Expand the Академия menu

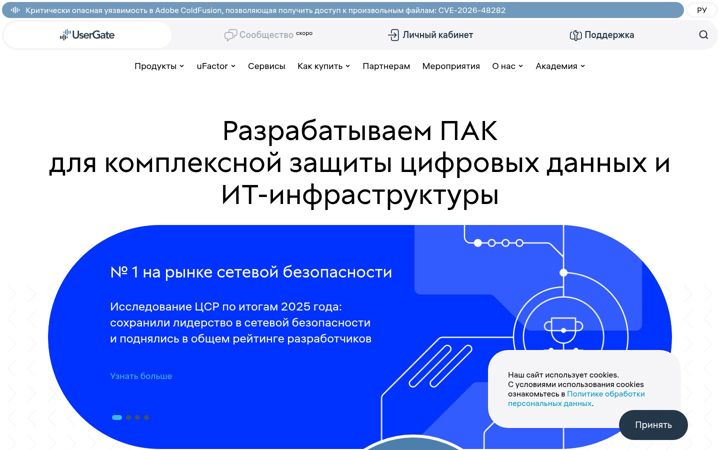[560, 66]
